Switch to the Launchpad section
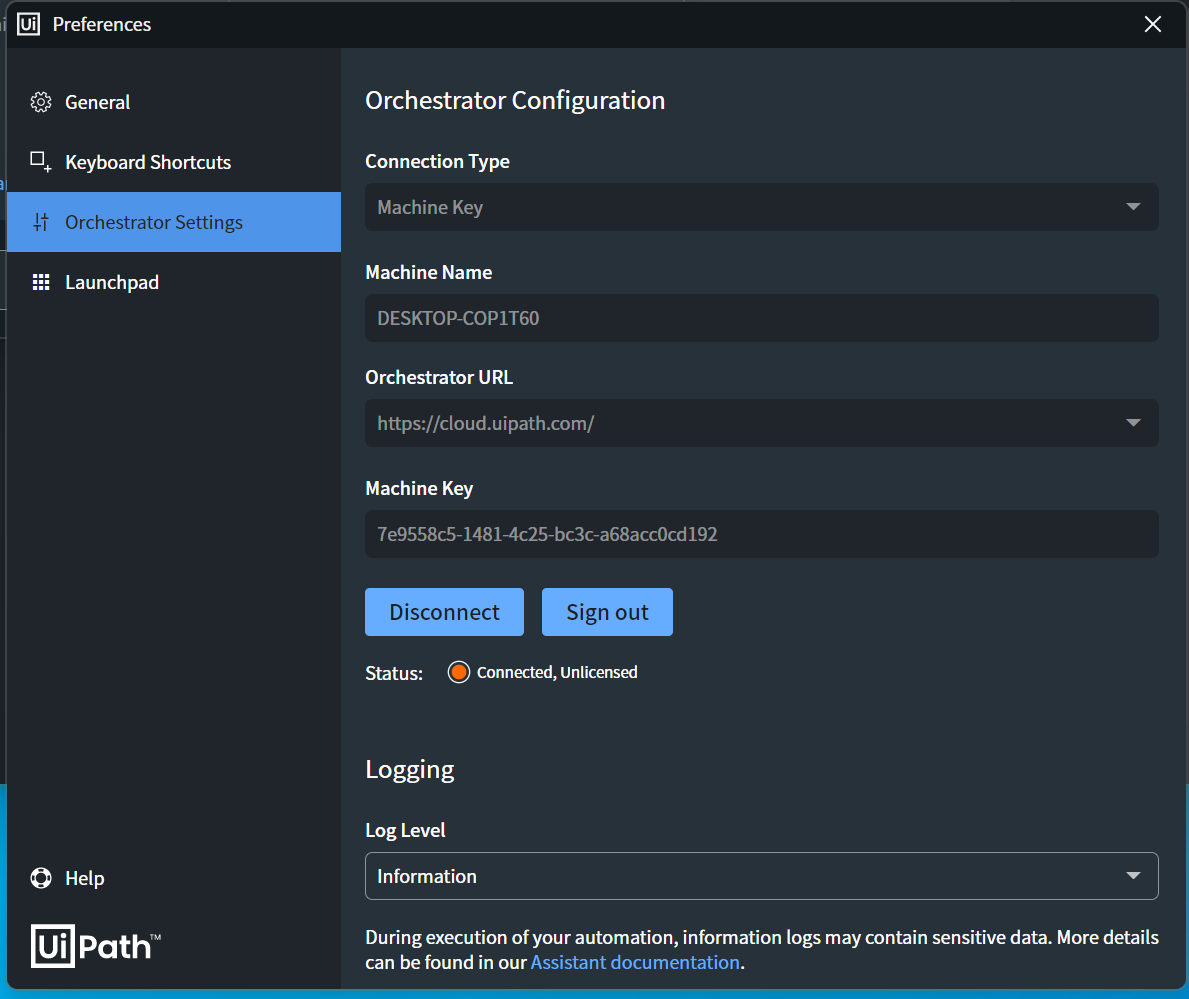1189x999 pixels. point(112,282)
